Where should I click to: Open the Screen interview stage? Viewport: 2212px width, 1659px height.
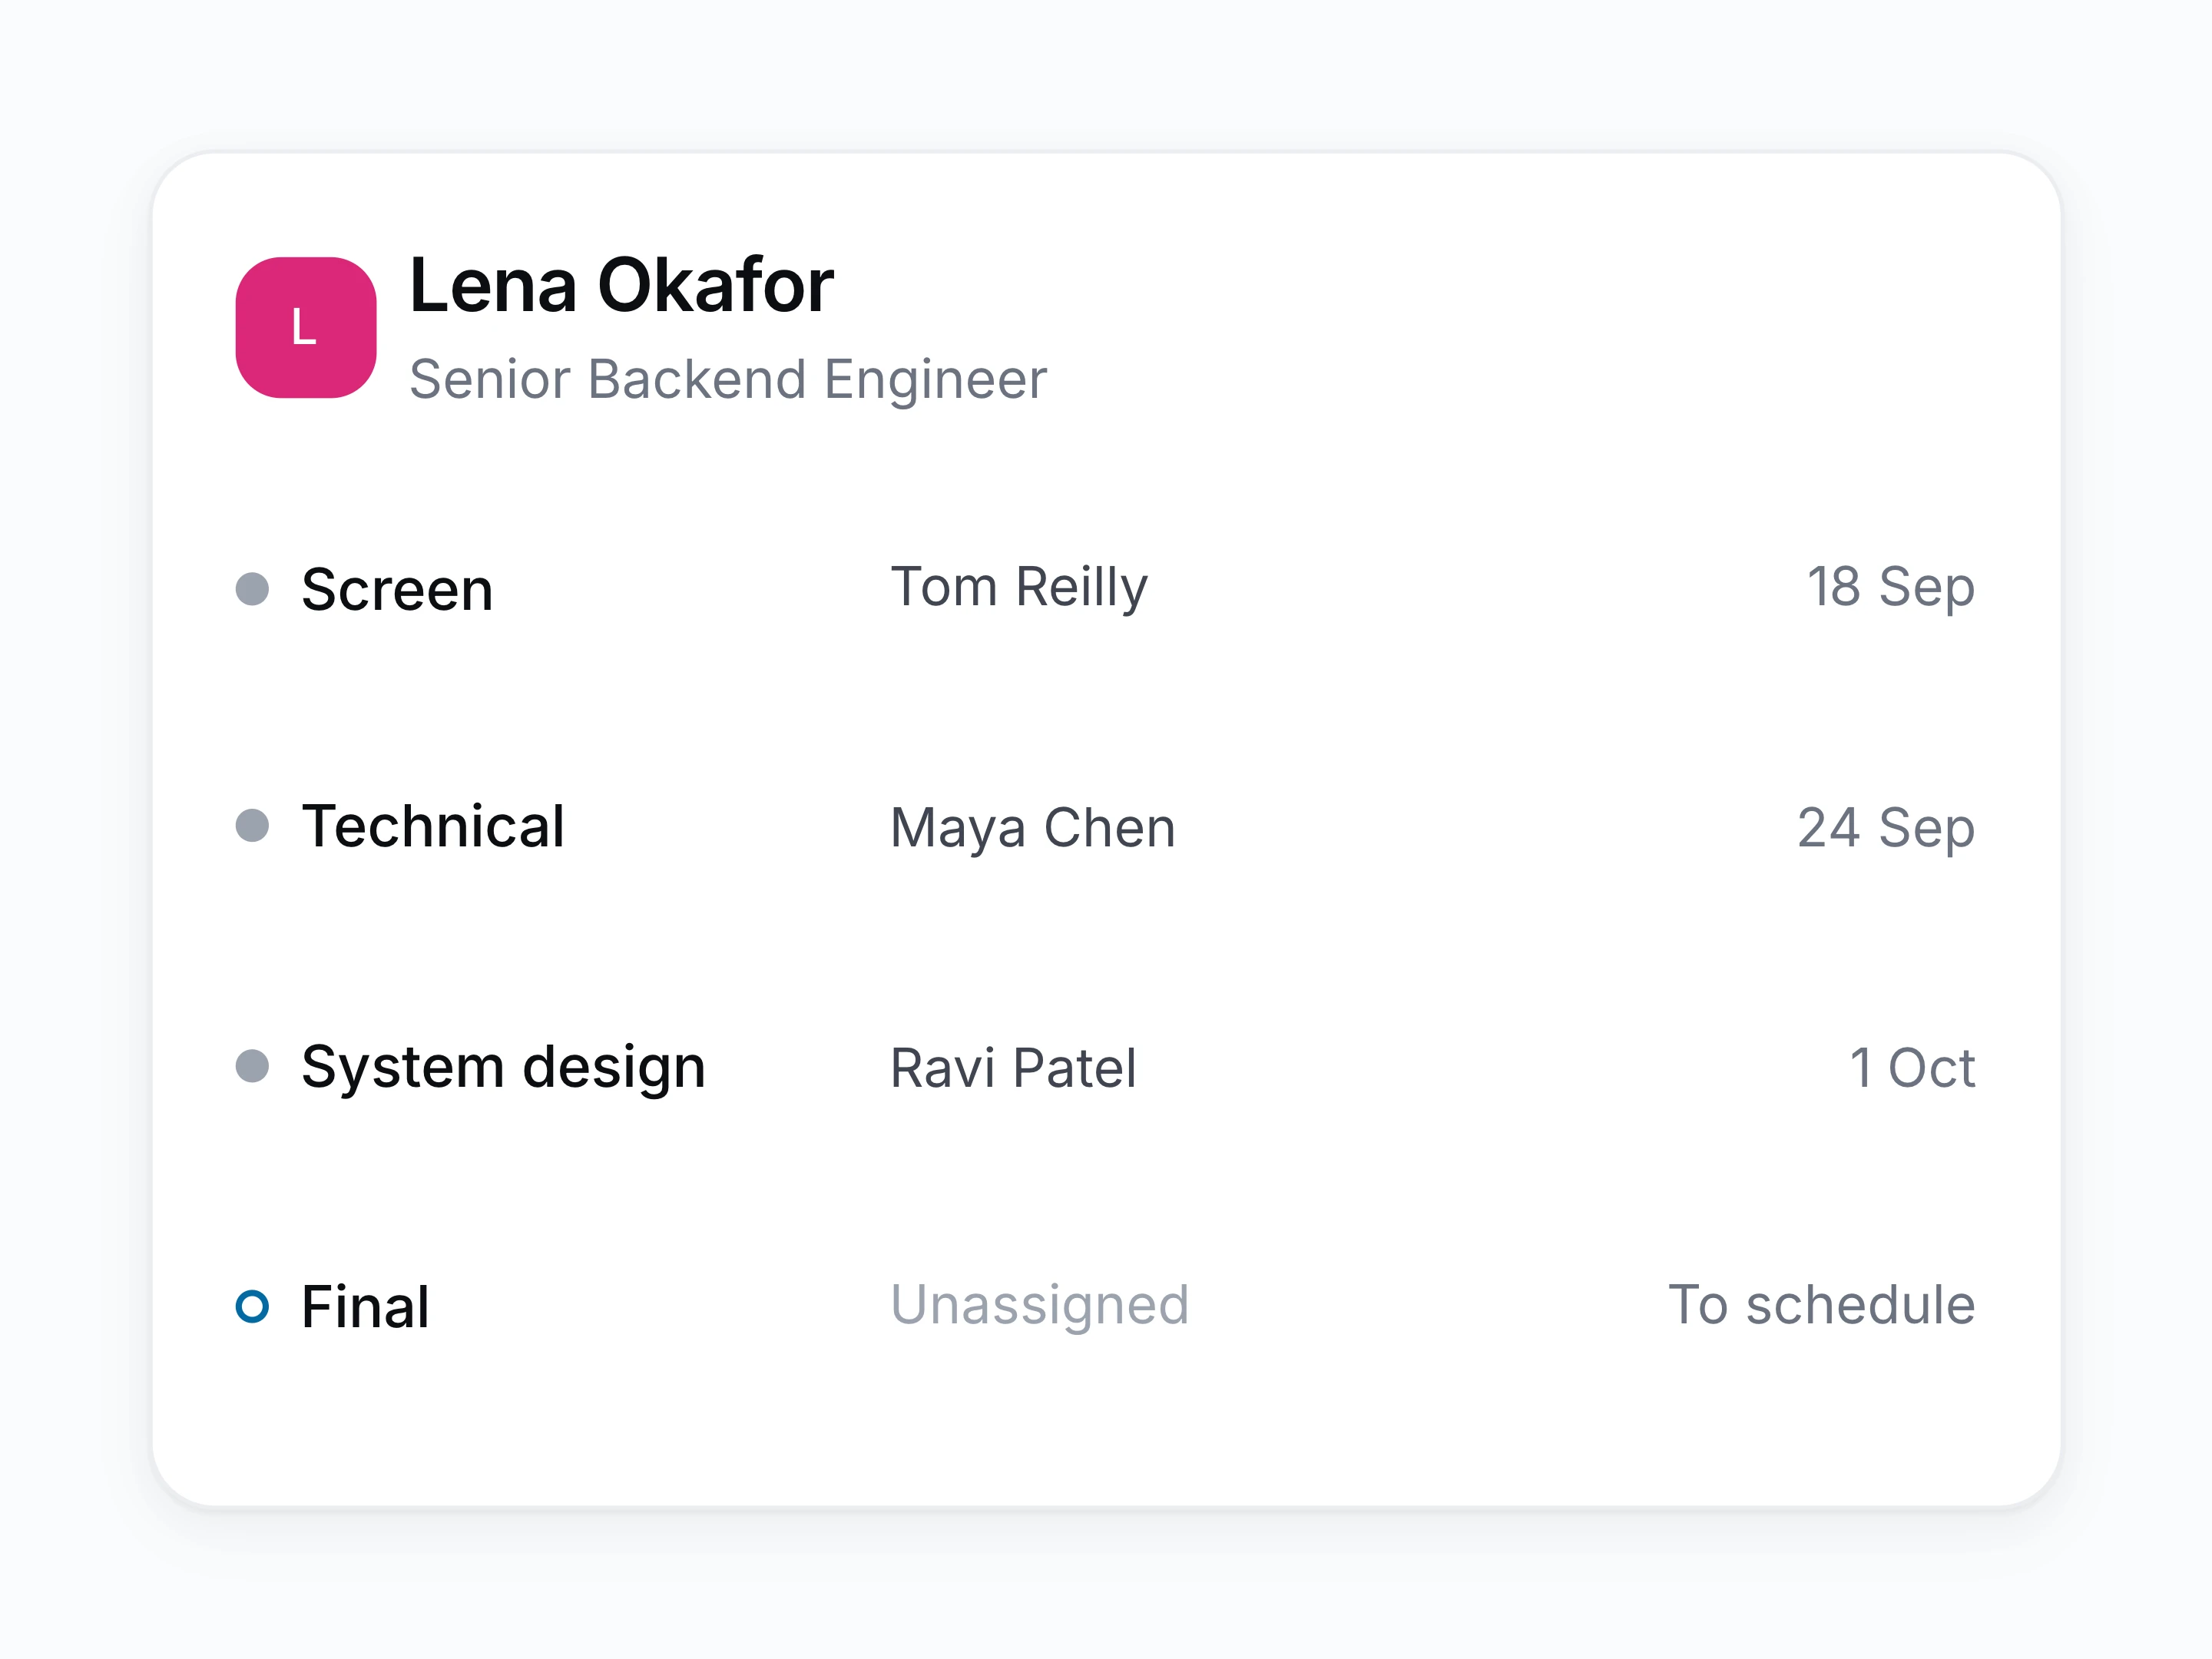tap(397, 589)
